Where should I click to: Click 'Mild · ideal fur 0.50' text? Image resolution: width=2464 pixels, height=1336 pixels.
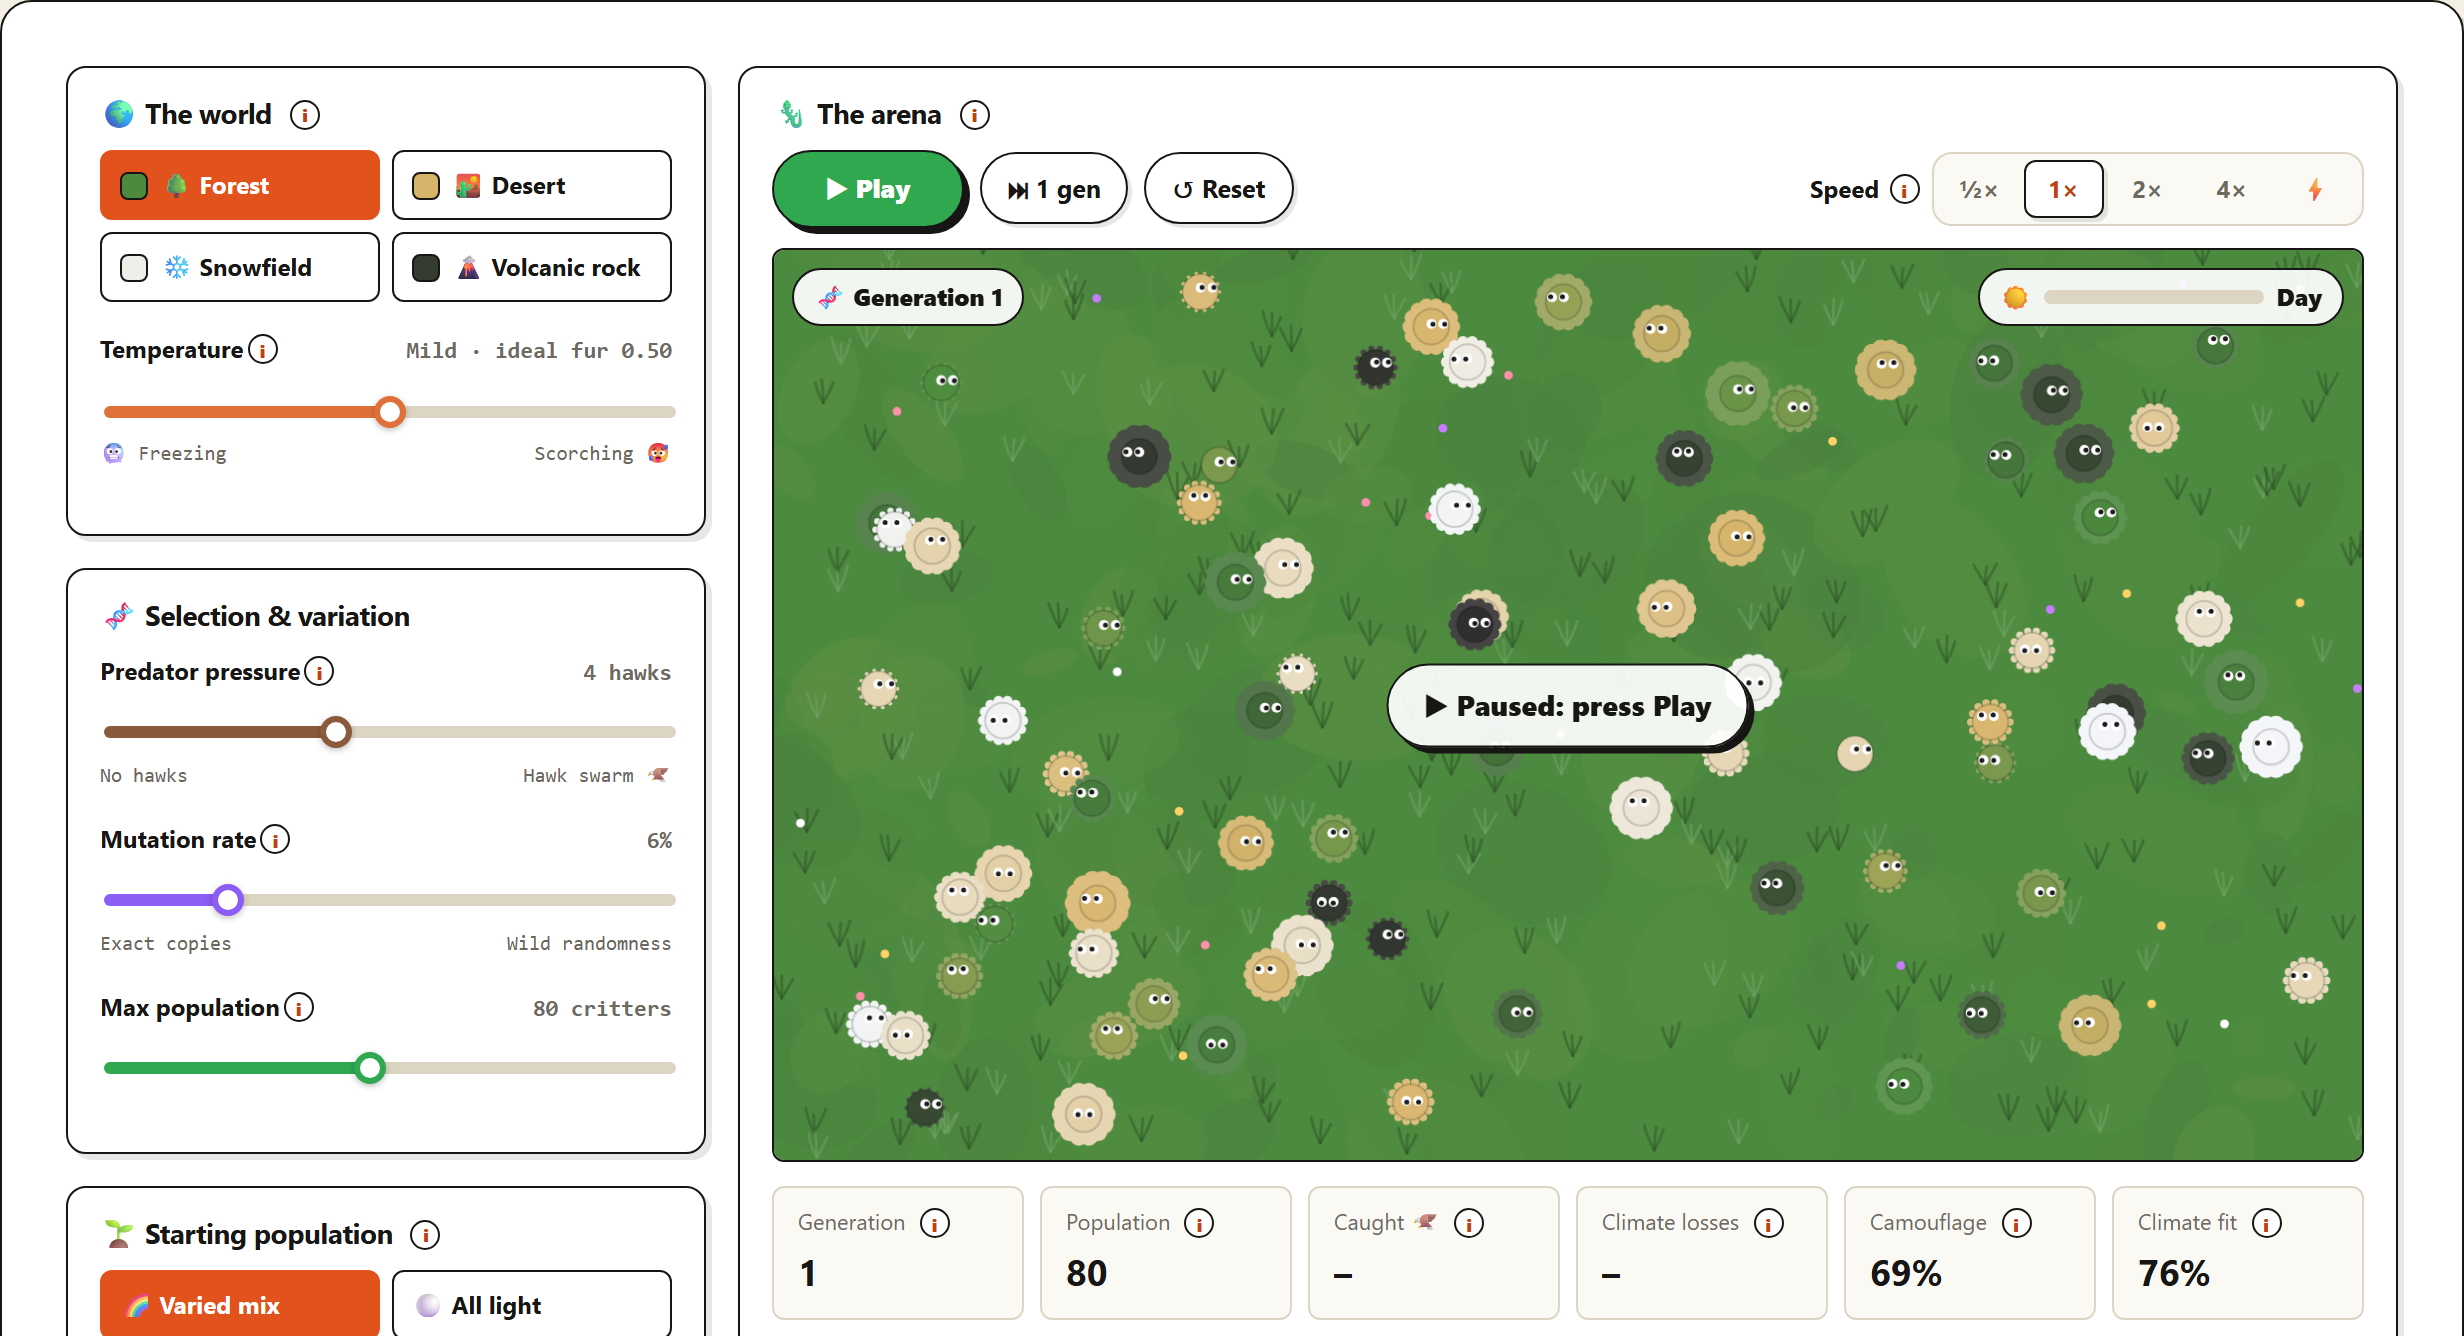[x=538, y=351]
